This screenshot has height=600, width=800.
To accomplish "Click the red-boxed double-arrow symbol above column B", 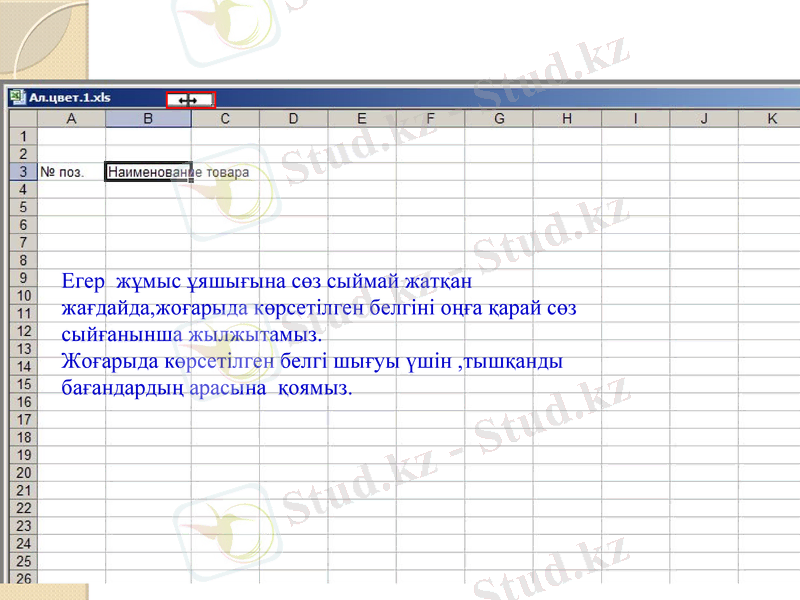I will tap(190, 99).
